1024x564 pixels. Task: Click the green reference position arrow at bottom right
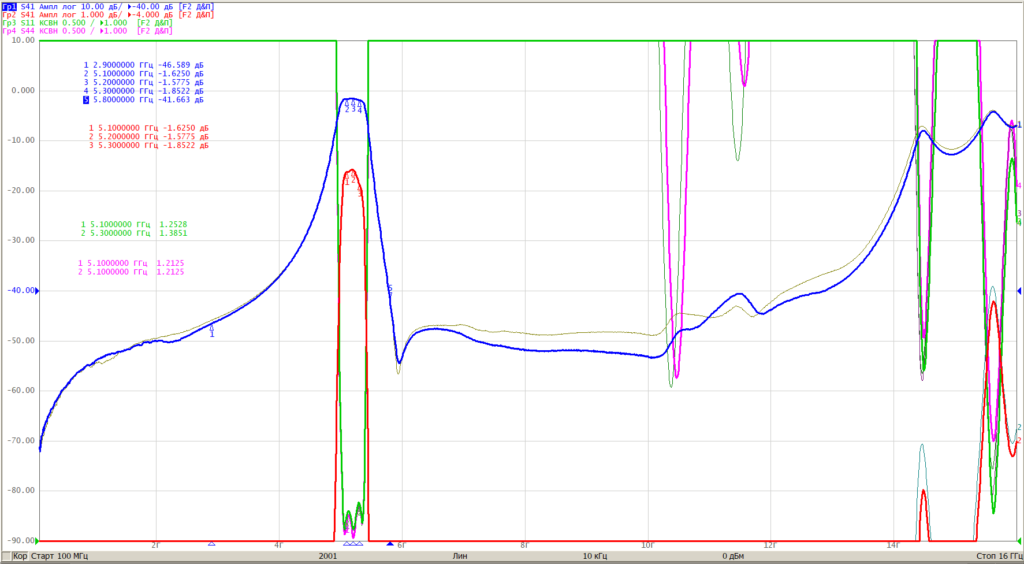pos(1020,541)
